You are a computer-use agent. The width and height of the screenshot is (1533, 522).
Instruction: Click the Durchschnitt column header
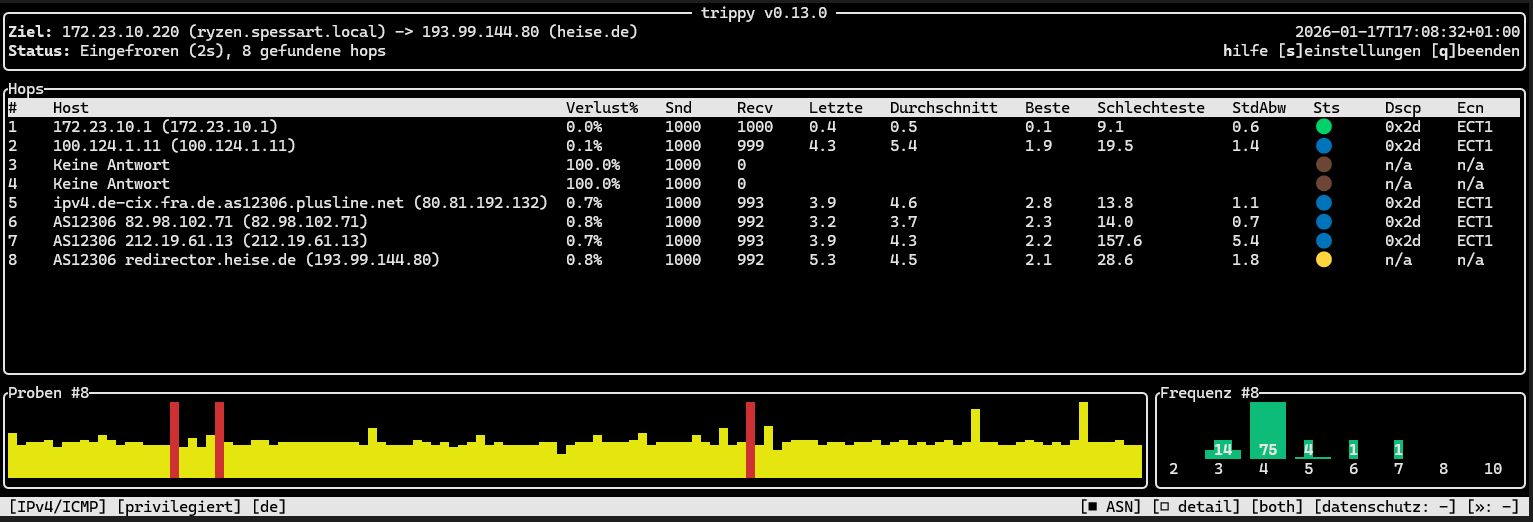(x=943, y=108)
